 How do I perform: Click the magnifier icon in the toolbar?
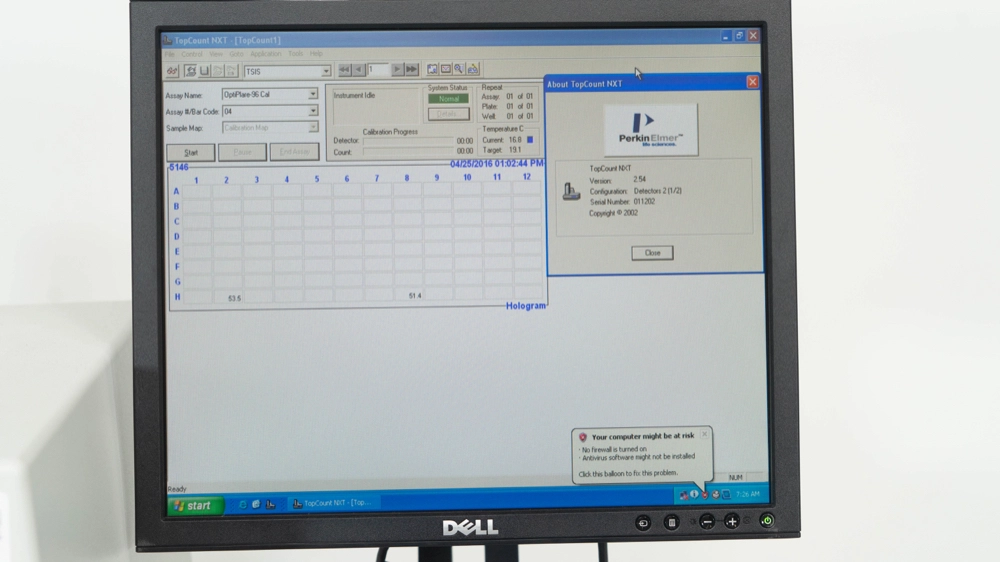459,70
